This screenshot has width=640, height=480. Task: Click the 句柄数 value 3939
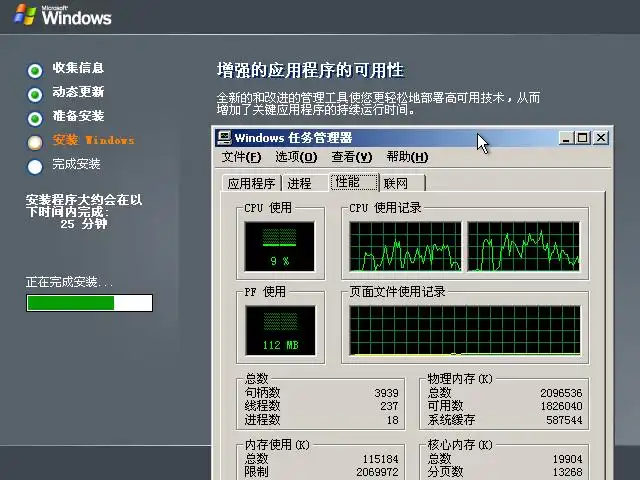[x=386, y=393]
